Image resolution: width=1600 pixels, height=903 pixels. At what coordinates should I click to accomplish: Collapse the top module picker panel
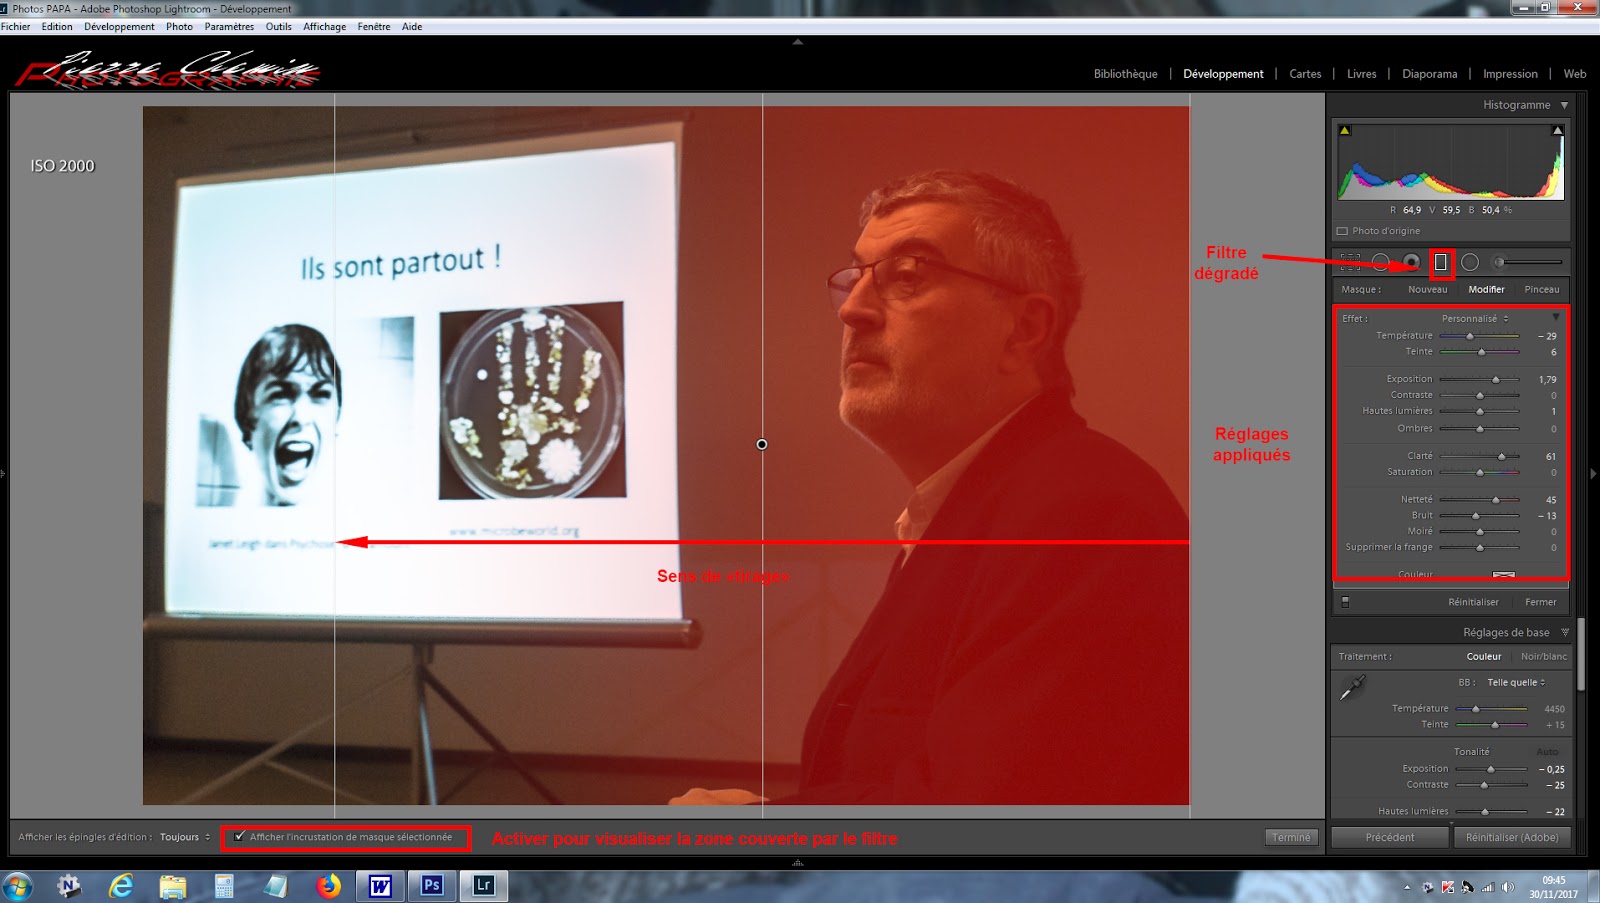coord(797,42)
